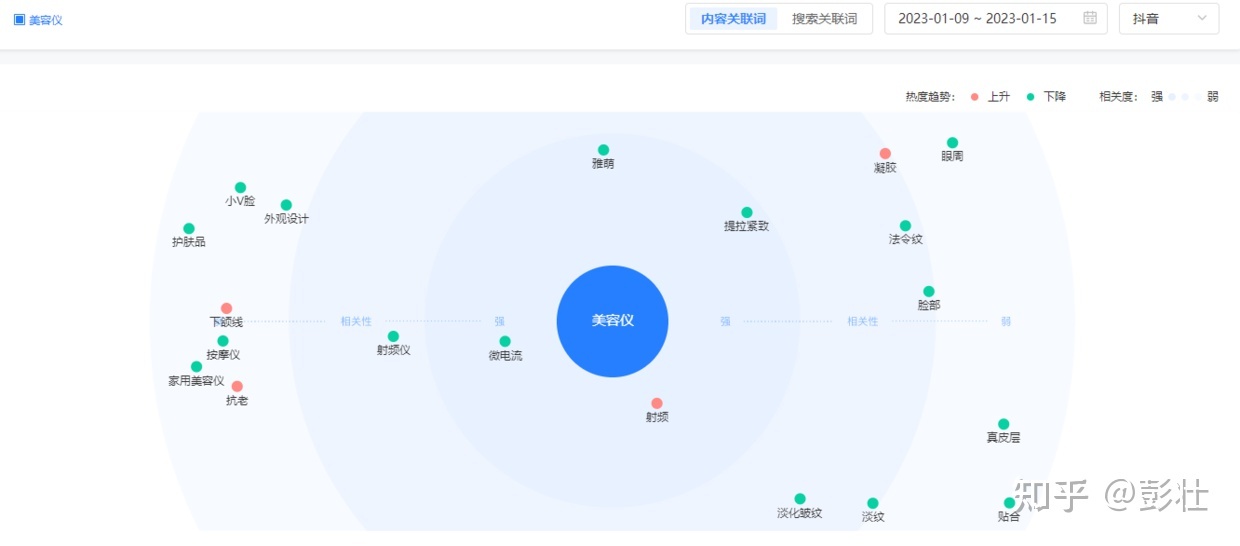Viewport: 1240px width, 546px height.
Task: Select the 下颌线 rising-trend node
Action: (226, 308)
